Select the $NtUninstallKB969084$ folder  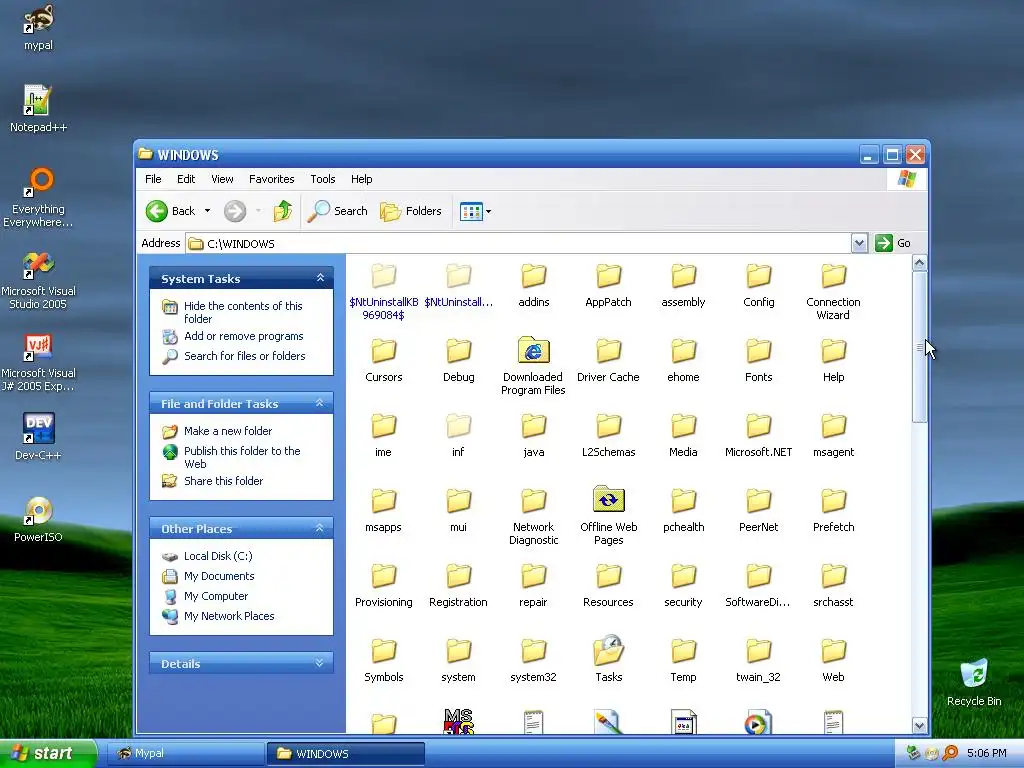pos(383,292)
